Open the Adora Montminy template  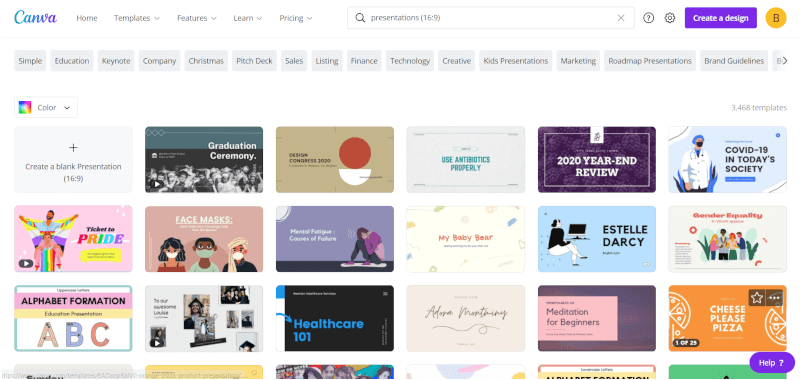tap(466, 318)
